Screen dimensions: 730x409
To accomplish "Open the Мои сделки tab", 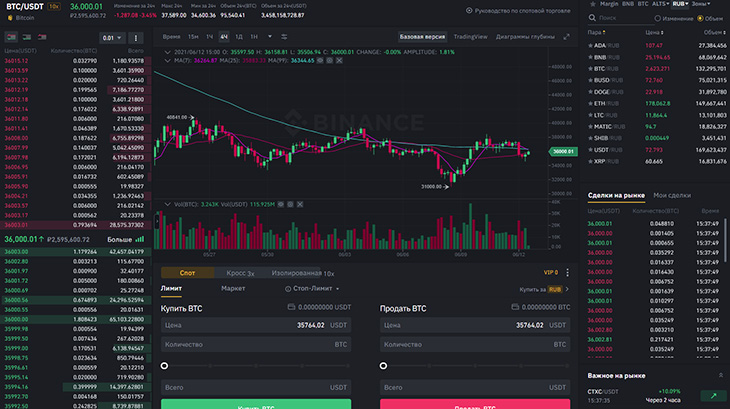I will pyautogui.click(x=672, y=195).
